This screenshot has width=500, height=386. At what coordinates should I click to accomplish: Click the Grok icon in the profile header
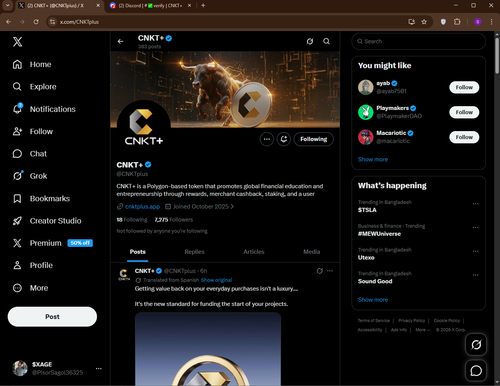pos(310,41)
